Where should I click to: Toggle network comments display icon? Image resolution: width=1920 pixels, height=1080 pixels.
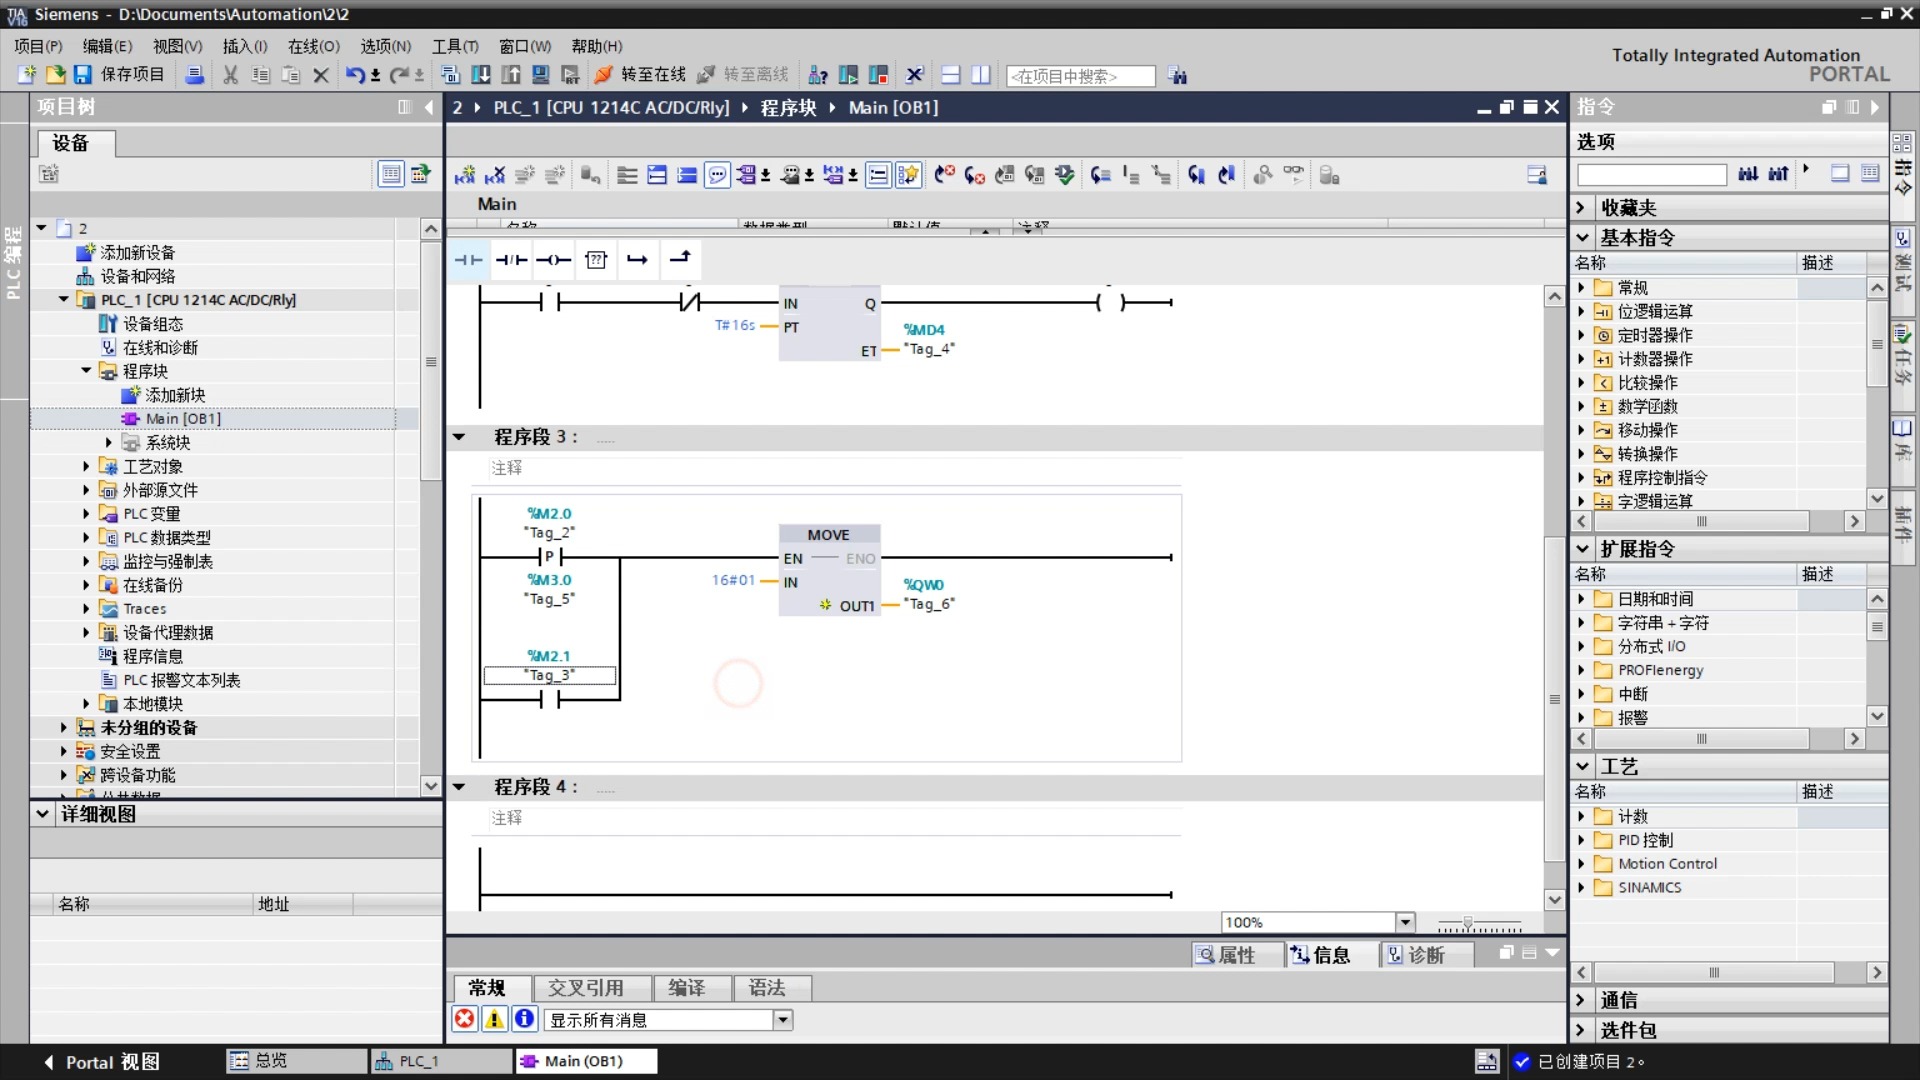(x=717, y=176)
